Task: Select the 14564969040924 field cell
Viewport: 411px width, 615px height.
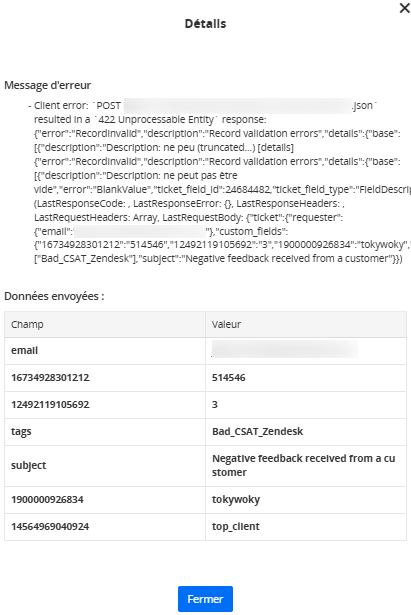Action: point(105,527)
